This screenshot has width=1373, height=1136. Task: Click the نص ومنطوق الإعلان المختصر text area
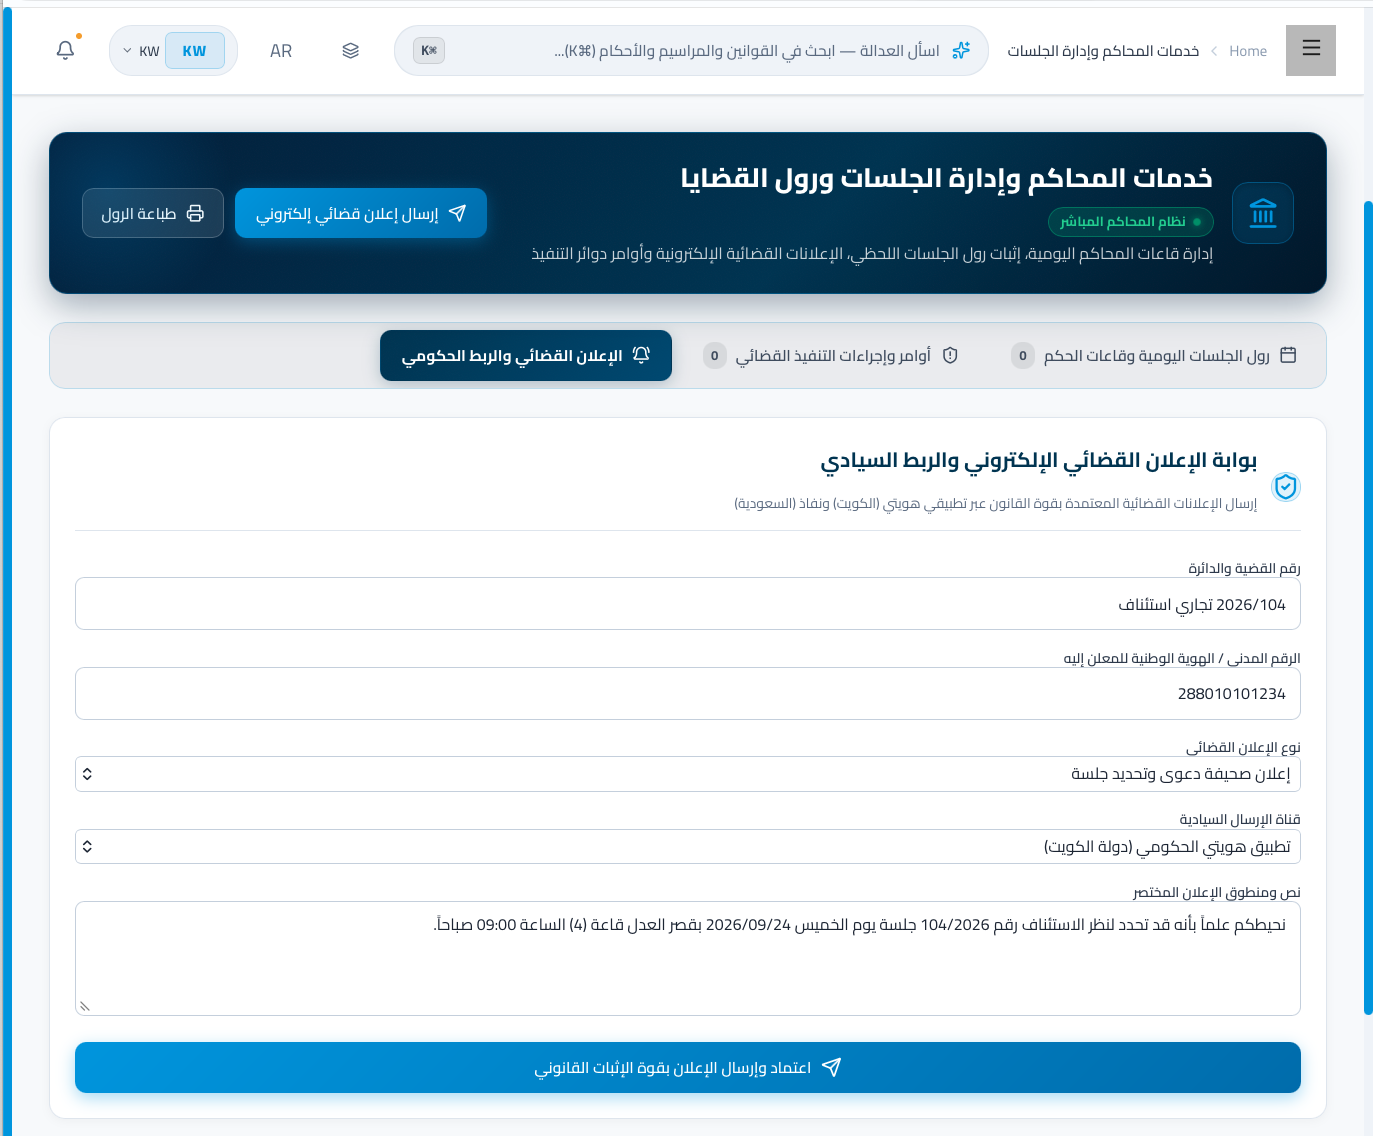coord(688,959)
